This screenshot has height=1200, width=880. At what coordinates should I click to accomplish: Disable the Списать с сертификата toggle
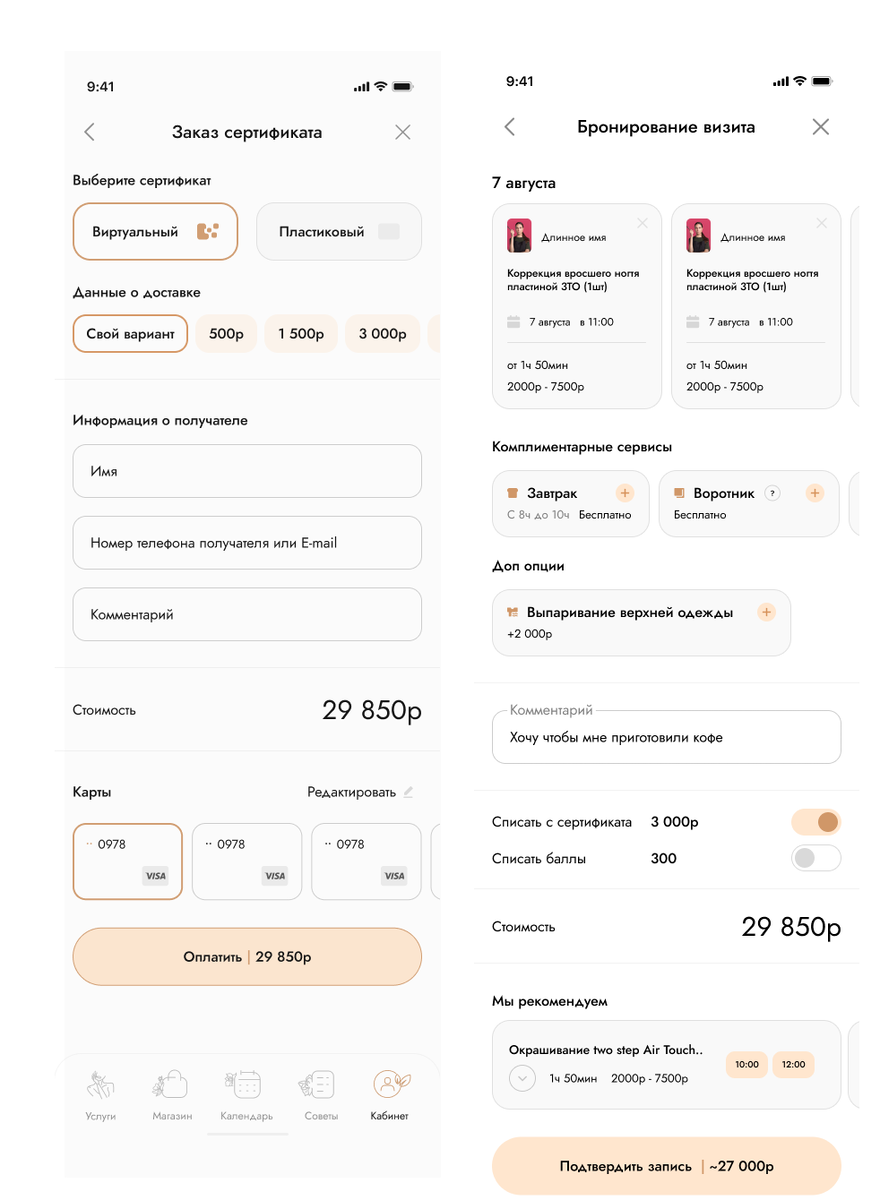point(816,822)
